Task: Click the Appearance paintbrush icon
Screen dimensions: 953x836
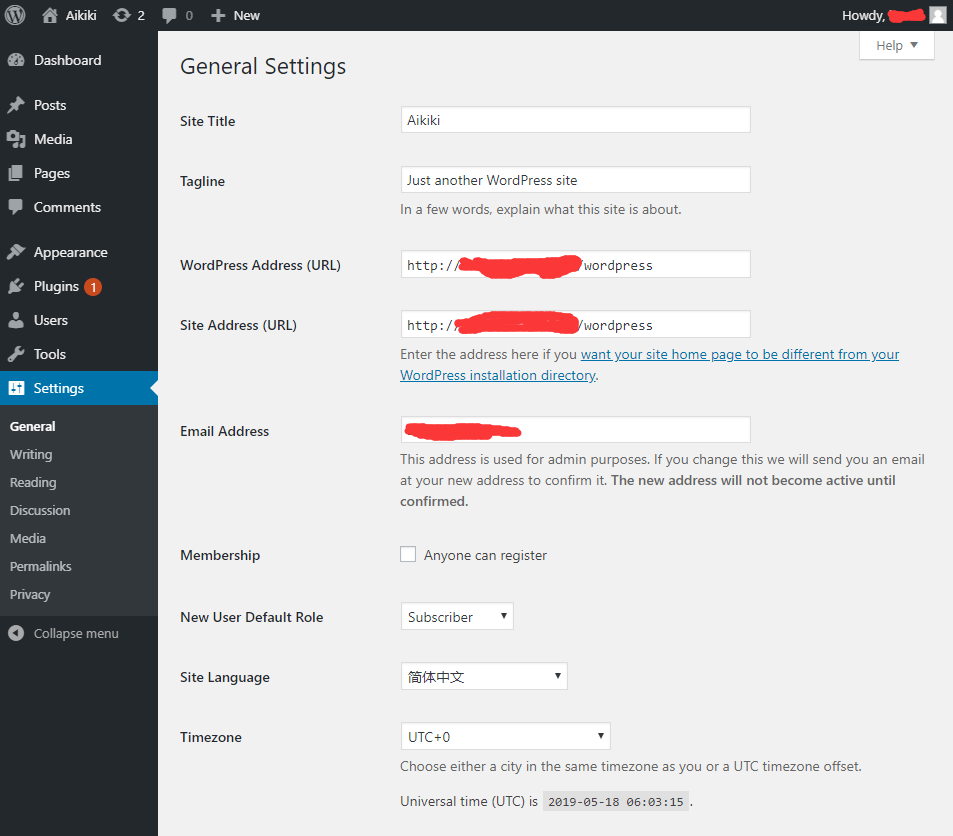Action: pyautogui.click(x=16, y=252)
